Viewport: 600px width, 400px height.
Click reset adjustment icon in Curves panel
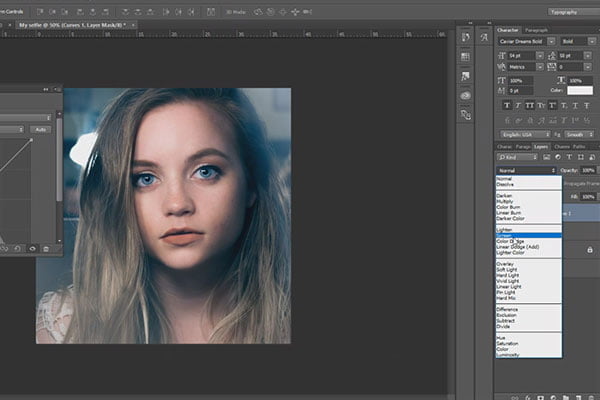(x=17, y=249)
